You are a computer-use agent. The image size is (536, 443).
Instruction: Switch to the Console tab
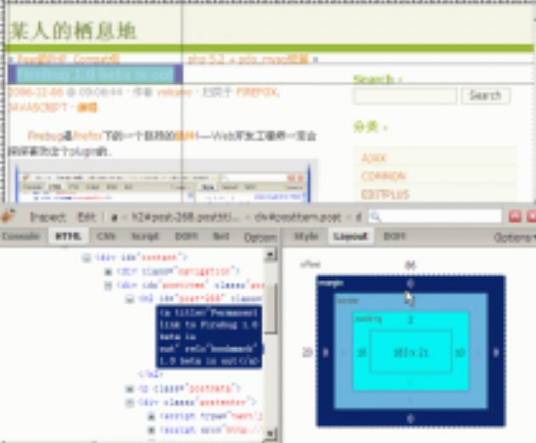click(21, 236)
